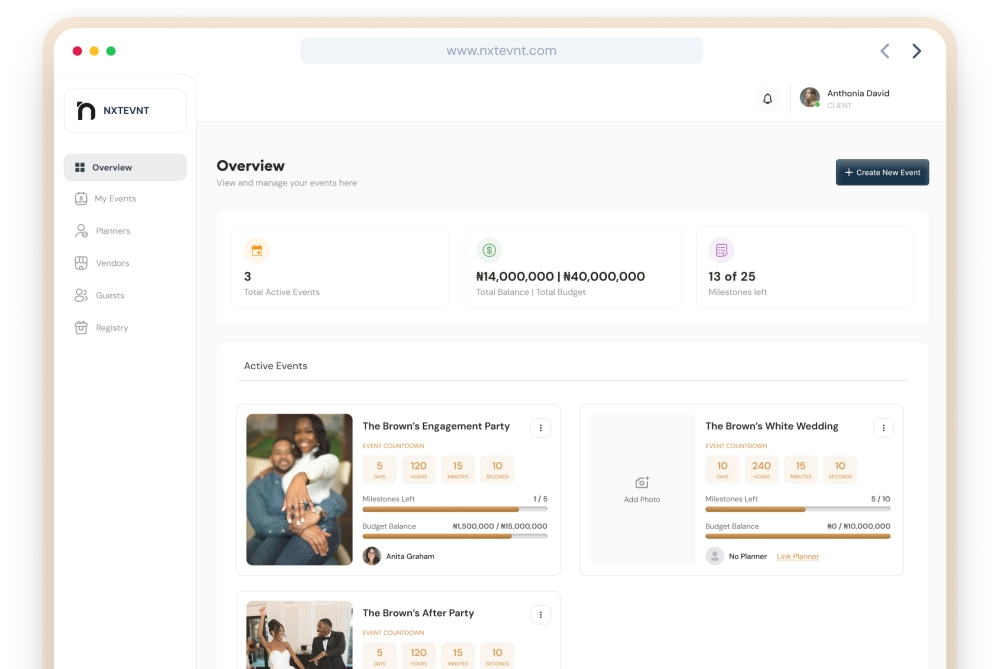Open options menu for After Party
The width and height of the screenshot is (1000, 669).
click(x=541, y=615)
